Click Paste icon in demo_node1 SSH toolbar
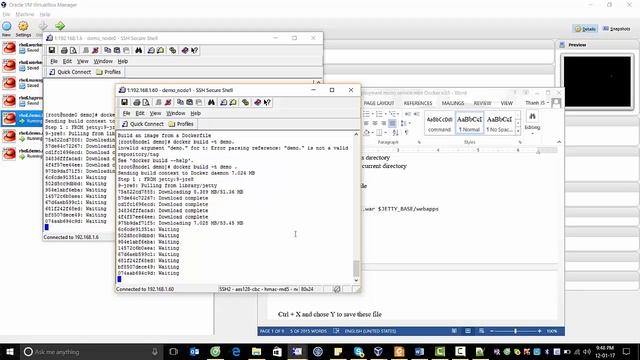Screen dimensions: 640x360 (189, 102)
